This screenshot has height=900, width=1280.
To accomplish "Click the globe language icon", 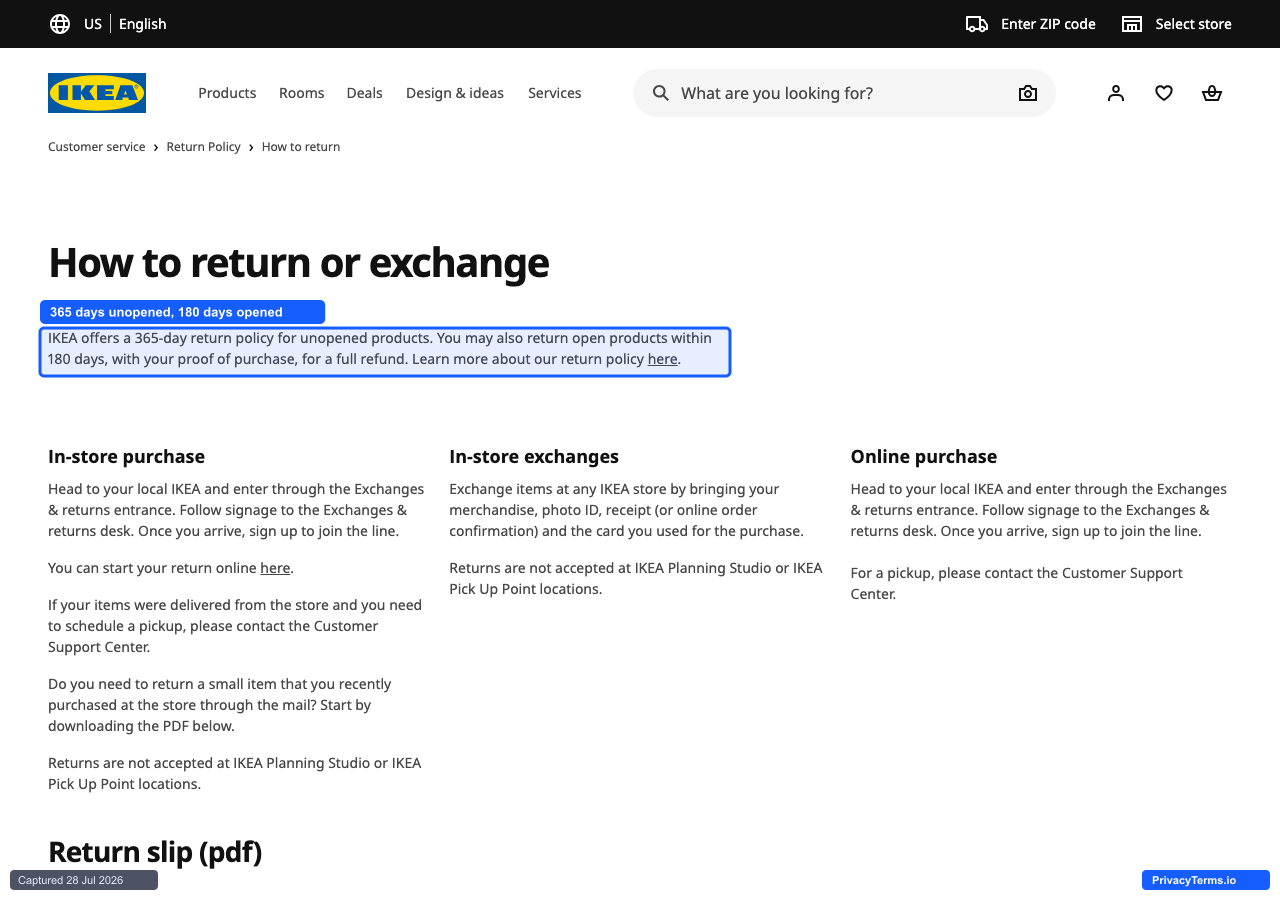I will 60,24.
